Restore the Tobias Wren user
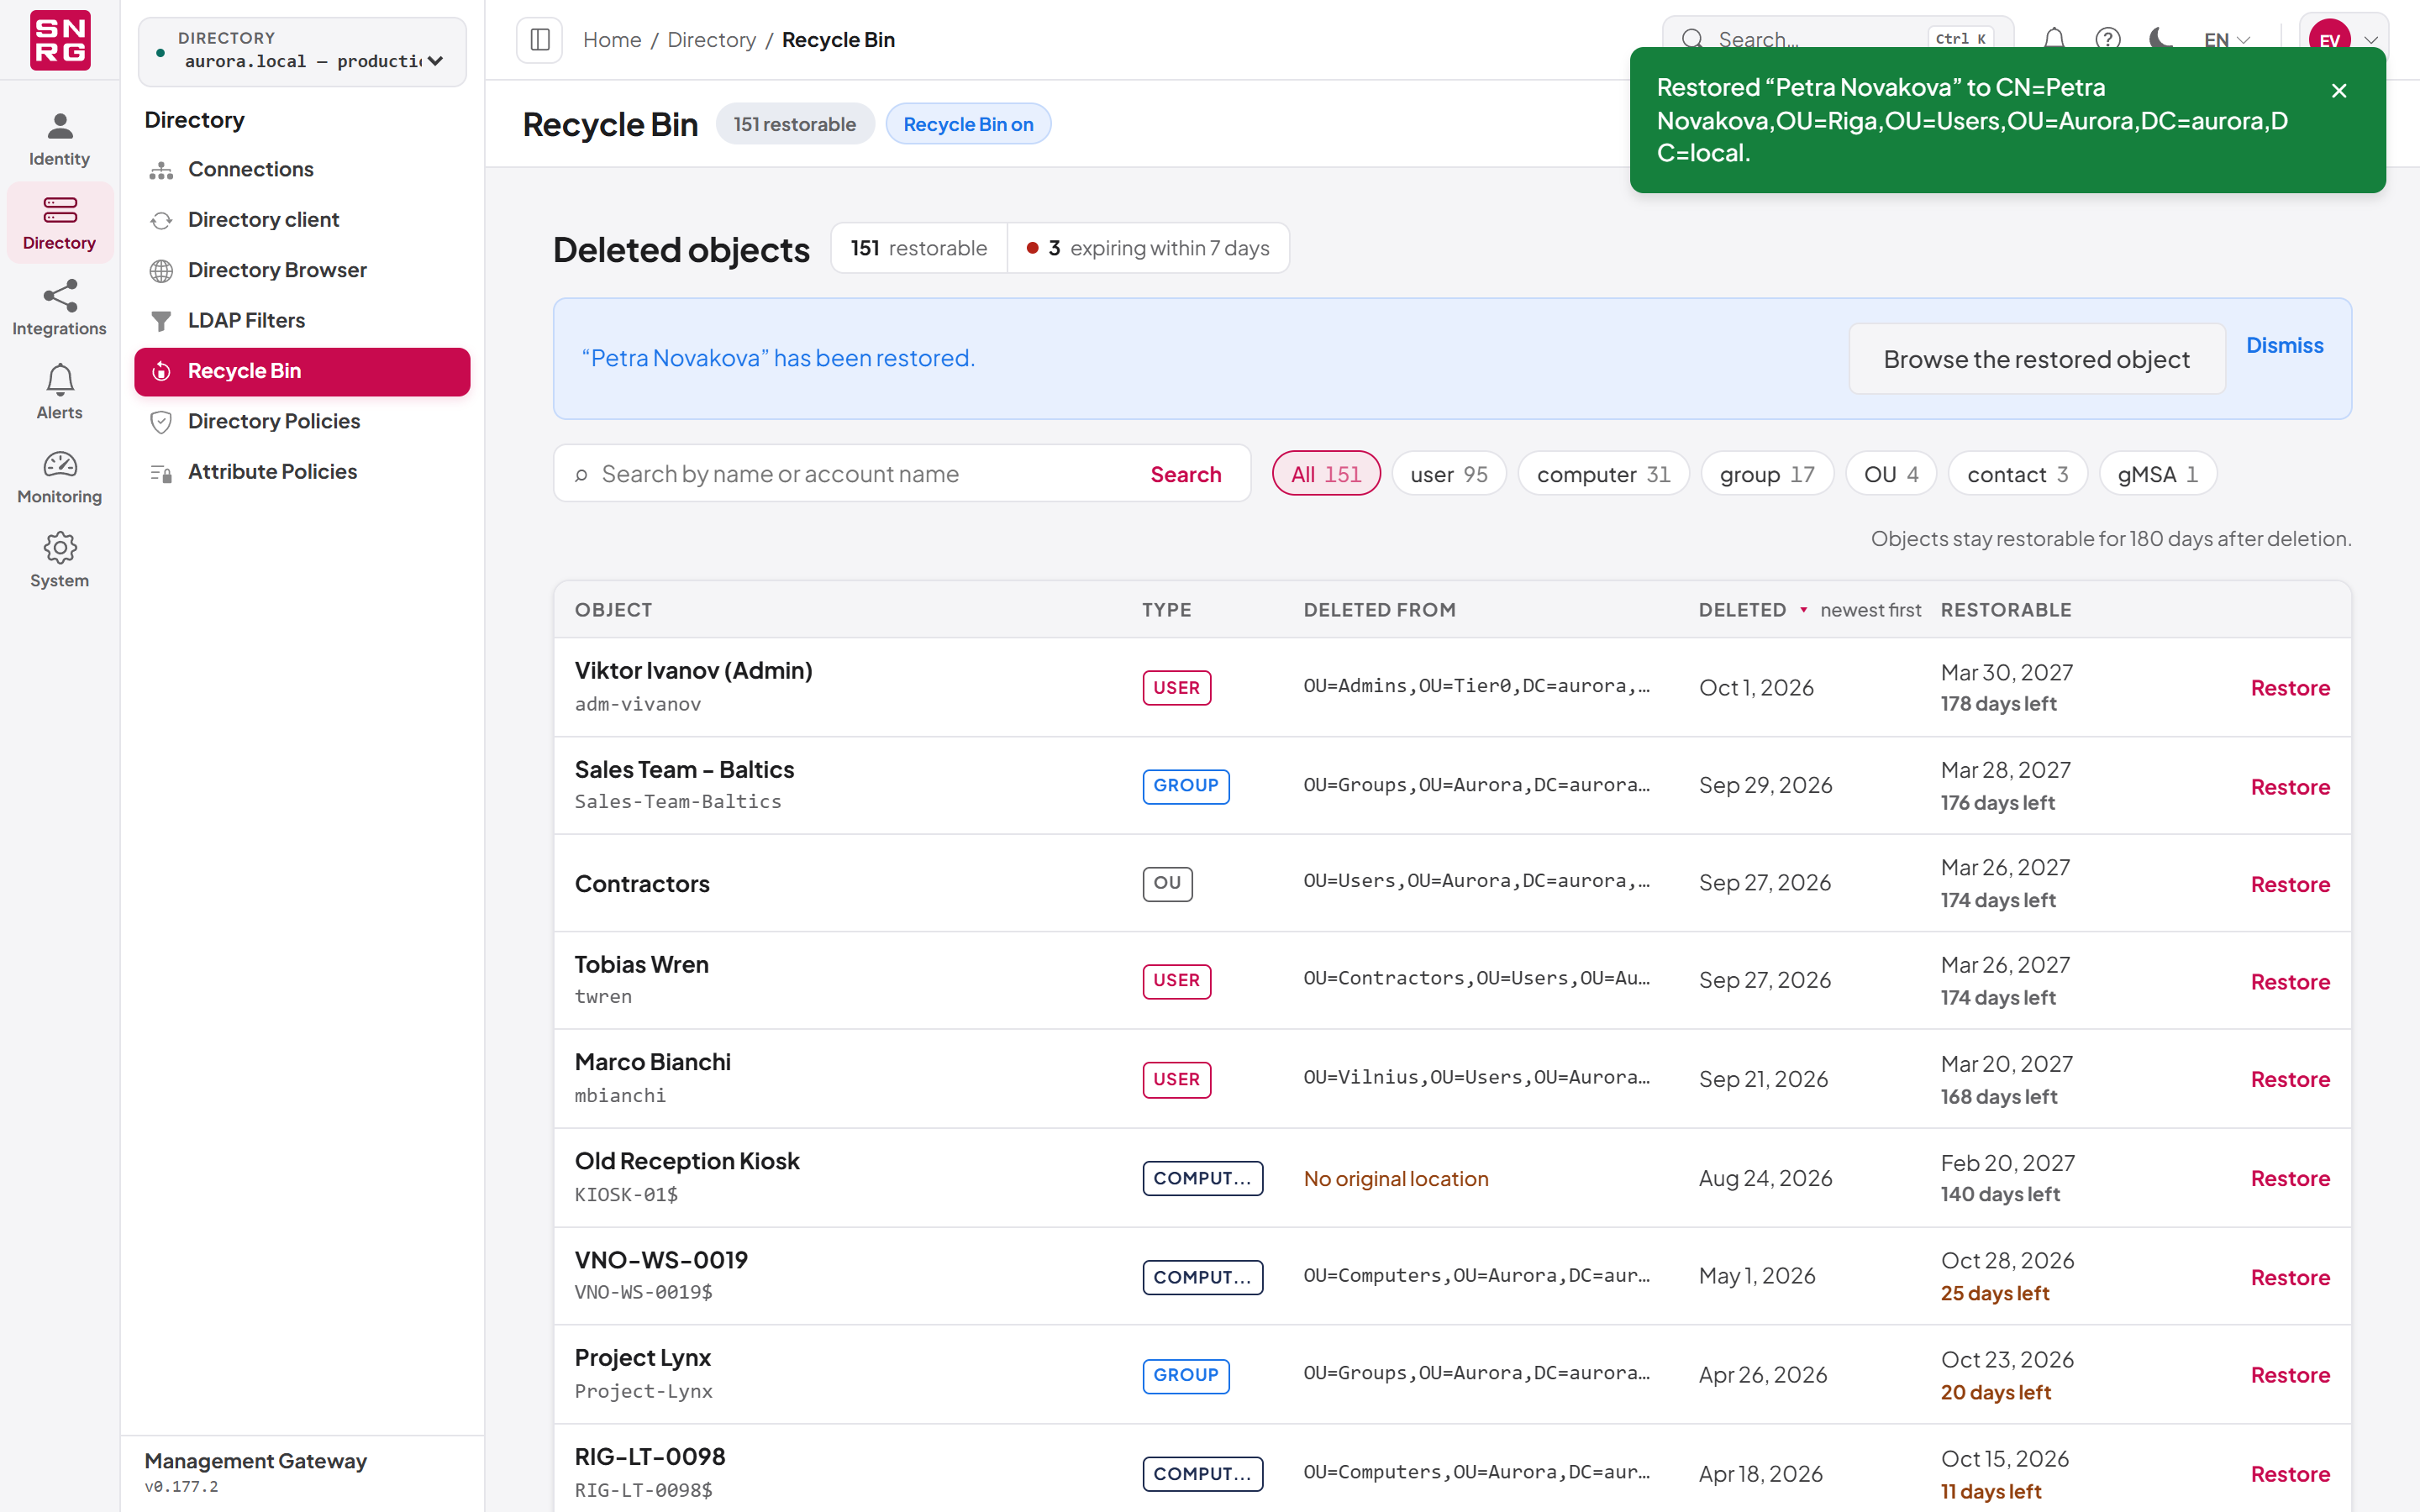 coord(2290,981)
